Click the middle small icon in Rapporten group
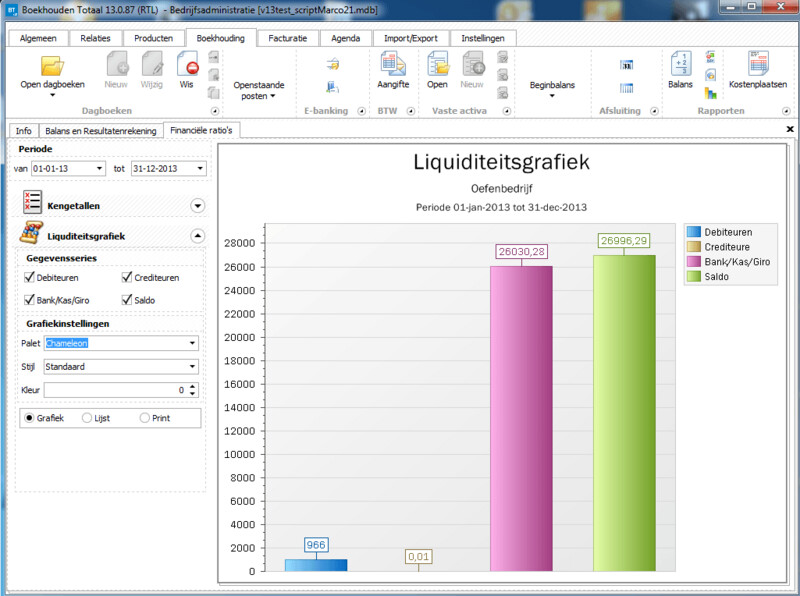The height and width of the screenshot is (596, 800). pos(710,75)
